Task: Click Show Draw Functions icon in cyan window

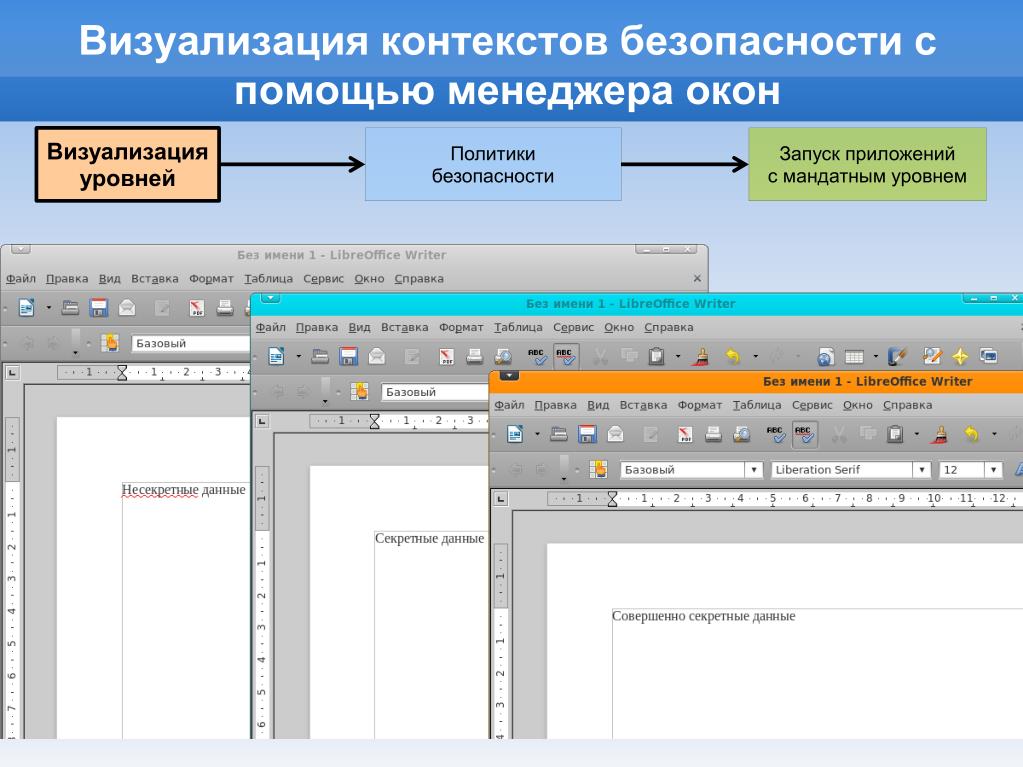Action: tap(898, 356)
